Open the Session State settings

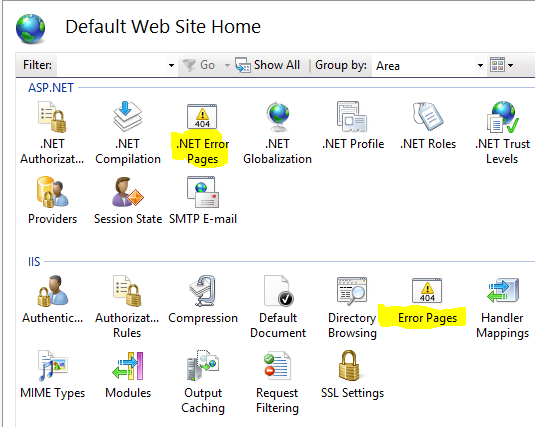click(x=128, y=201)
